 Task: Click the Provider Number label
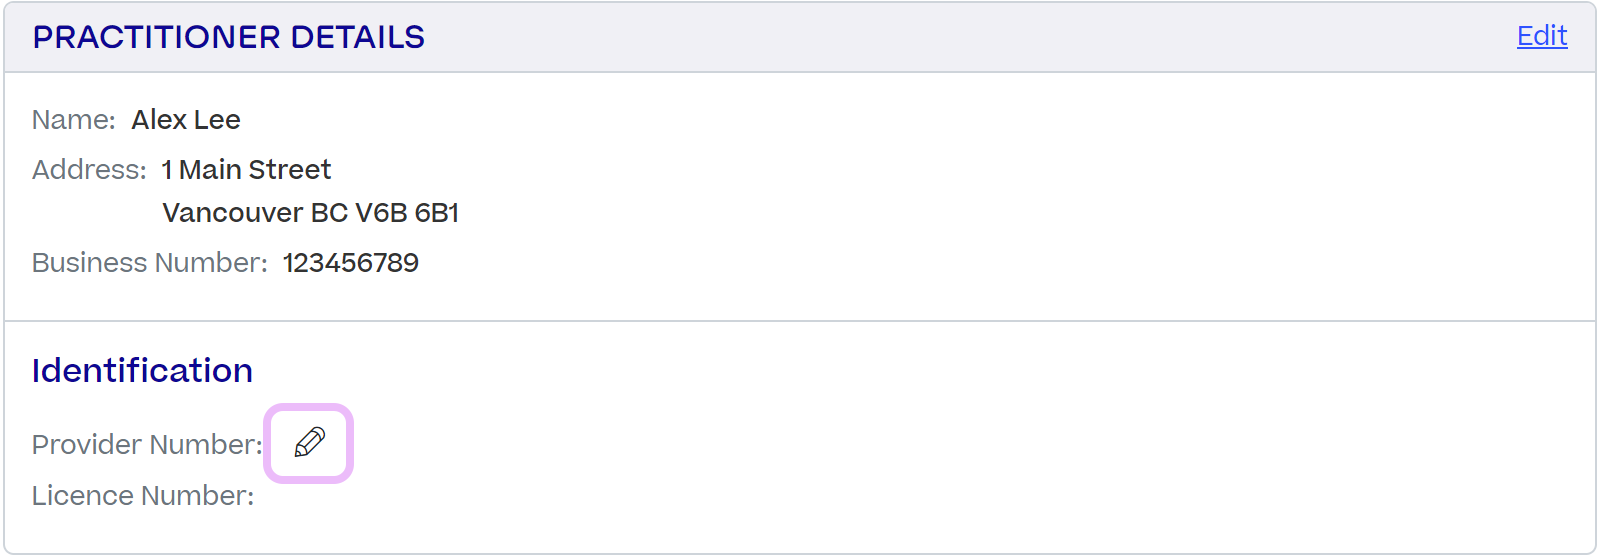pos(147,444)
